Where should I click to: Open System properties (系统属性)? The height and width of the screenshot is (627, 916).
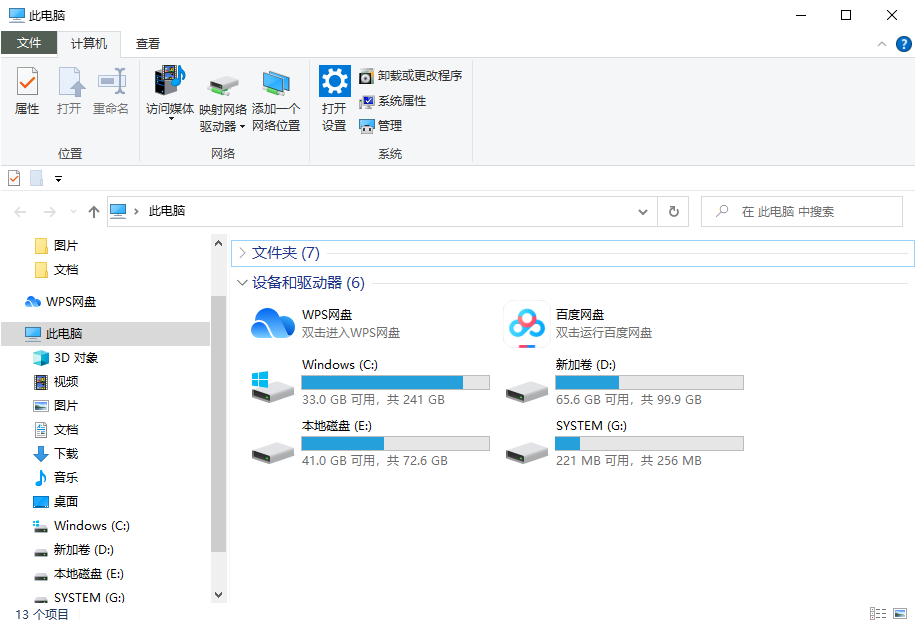393,101
